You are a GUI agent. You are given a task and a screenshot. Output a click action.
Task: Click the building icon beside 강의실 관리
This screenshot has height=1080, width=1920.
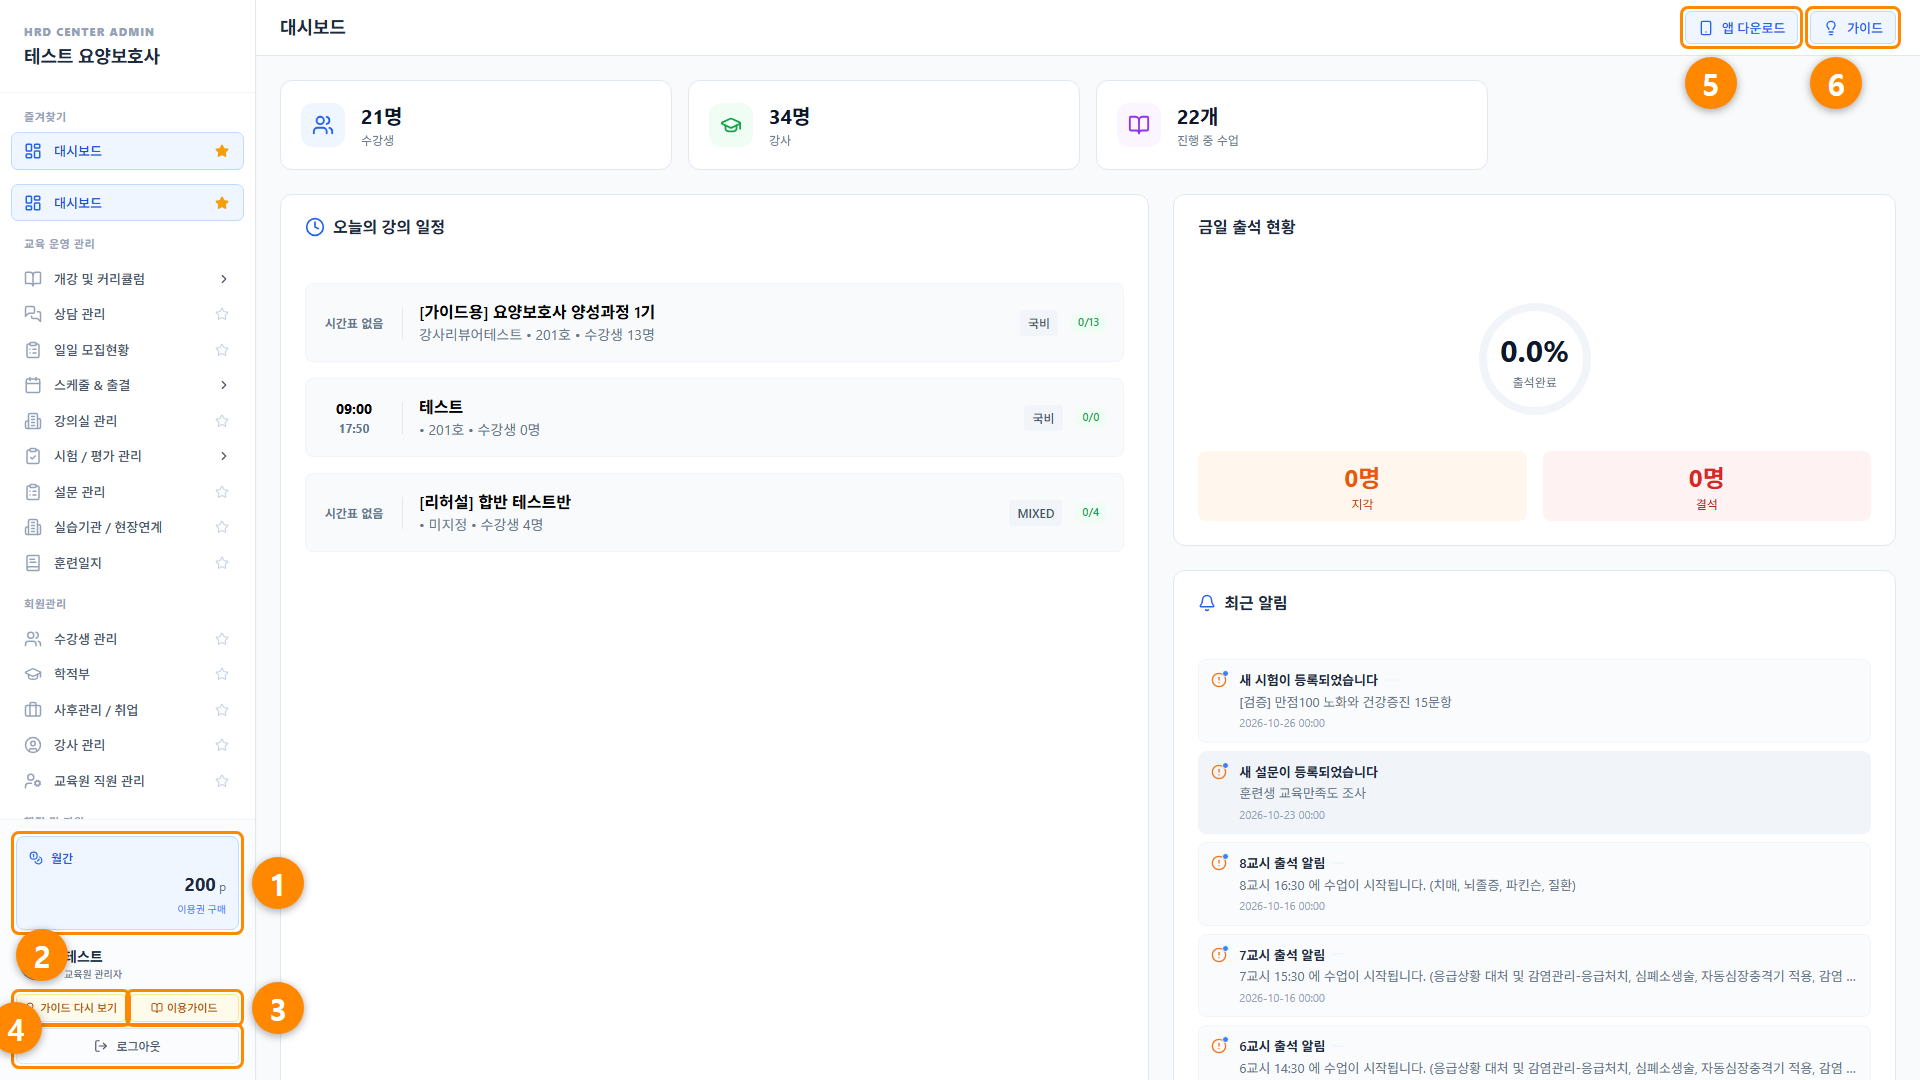point(33,421)
